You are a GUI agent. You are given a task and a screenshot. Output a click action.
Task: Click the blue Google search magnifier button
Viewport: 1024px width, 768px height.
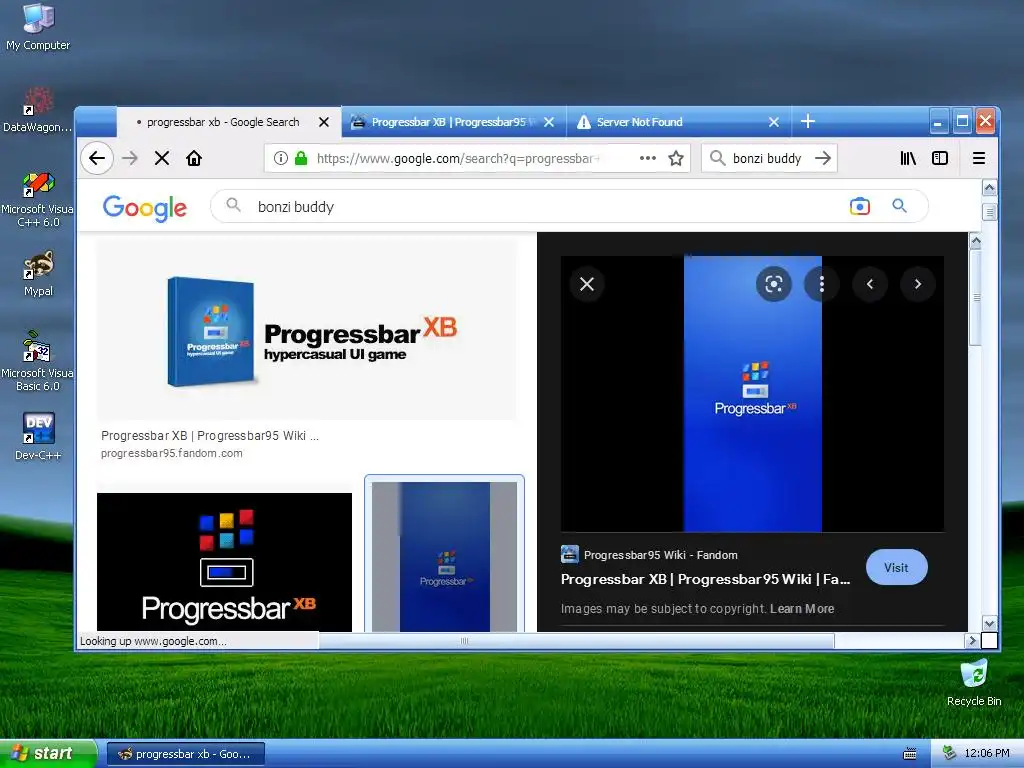coord(899,206)
